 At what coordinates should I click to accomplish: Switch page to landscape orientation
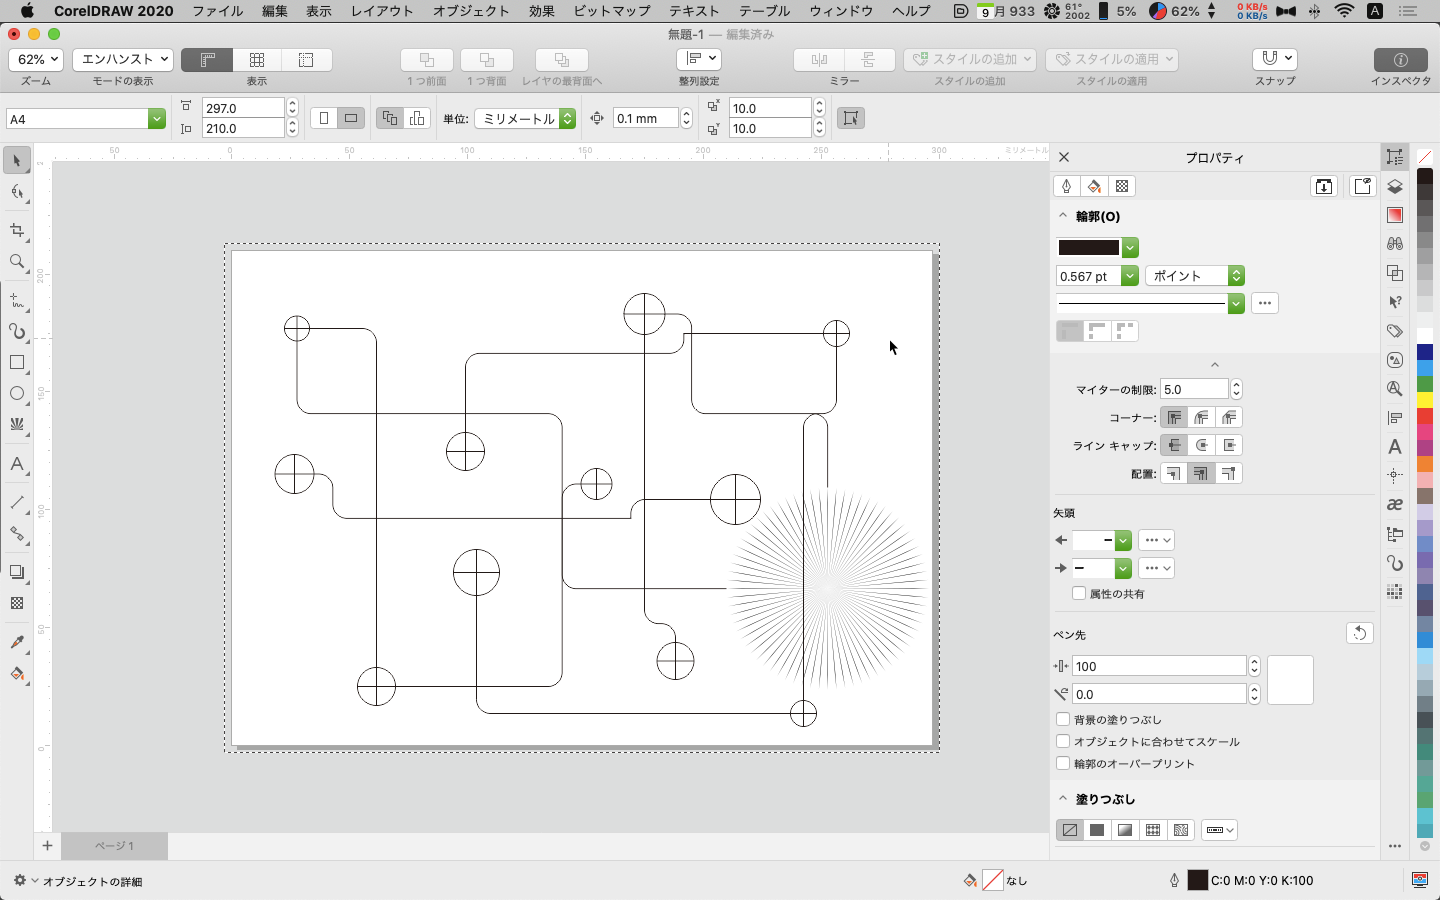[351, 118]
